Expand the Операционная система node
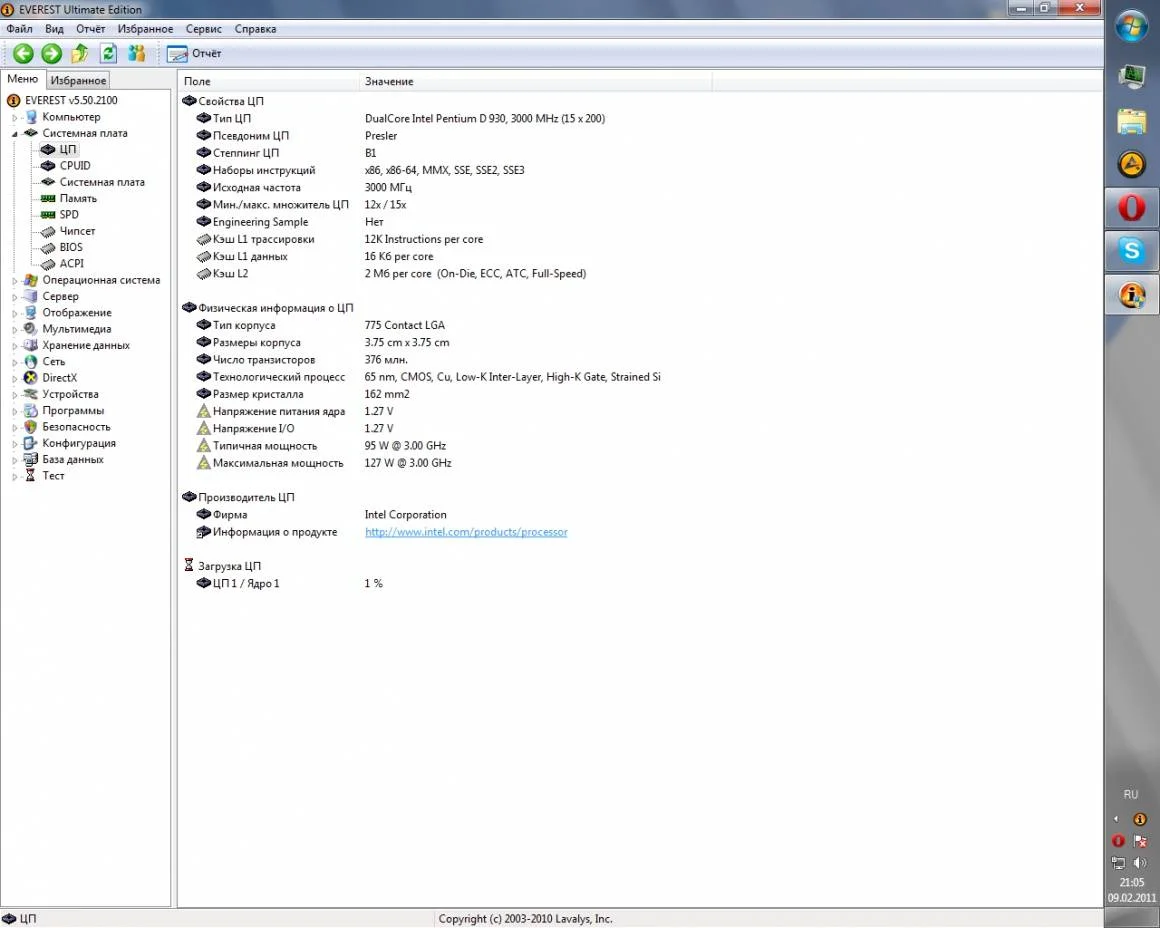 14,280
